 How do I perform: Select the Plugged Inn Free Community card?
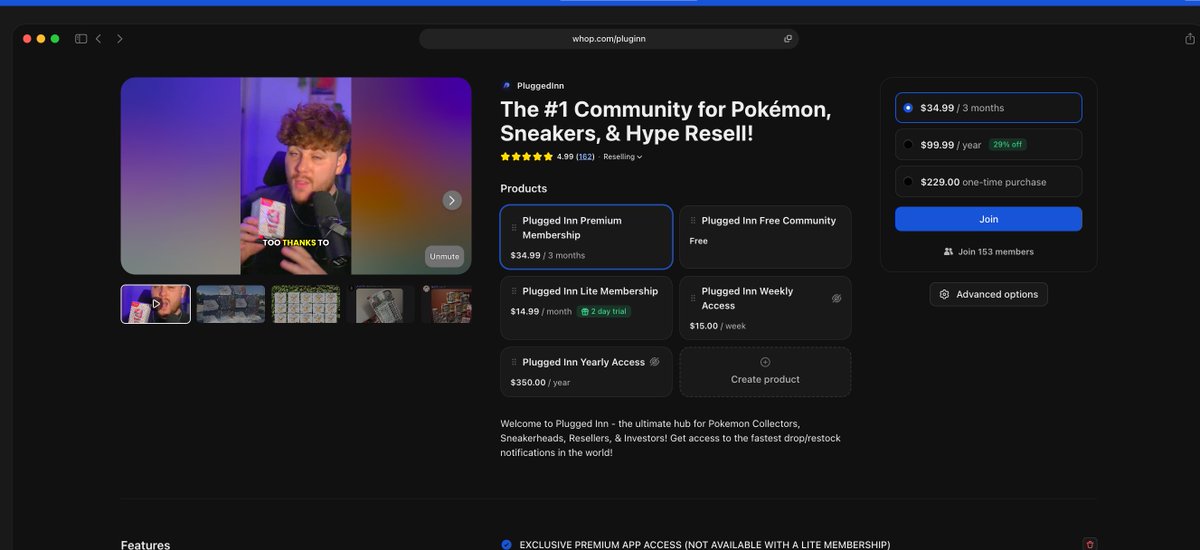tap(766, 237)
